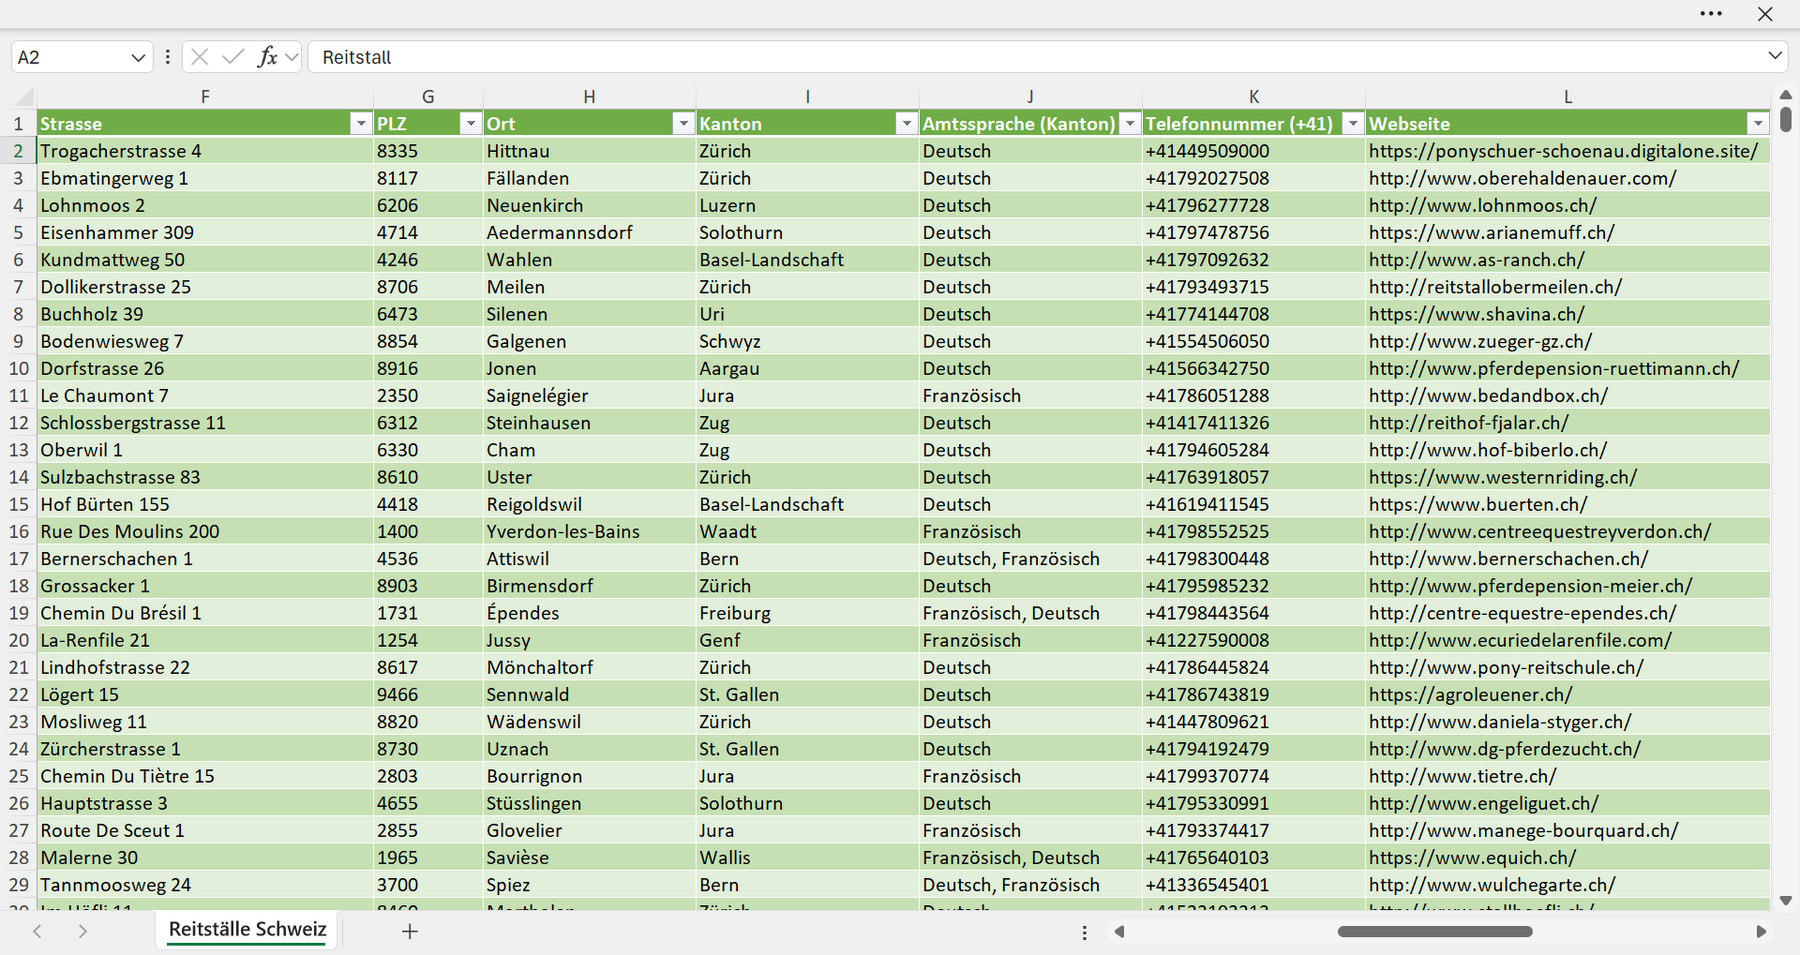
Task: Open link http://www.bedandbox.ch/
Action: (x=1488, y=396)
